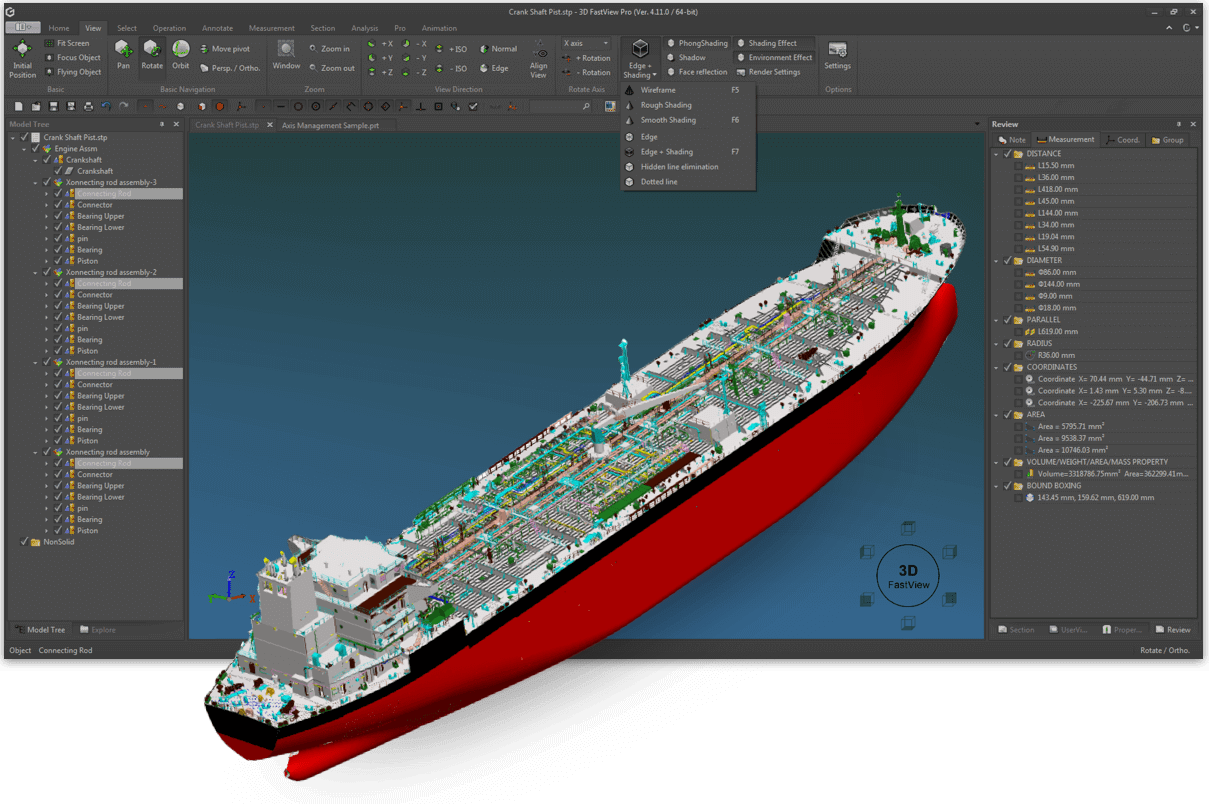Choose Dotted line menu entry
Image resolution: width=1209 pixels, height=804 pixels.
(688, 182)
